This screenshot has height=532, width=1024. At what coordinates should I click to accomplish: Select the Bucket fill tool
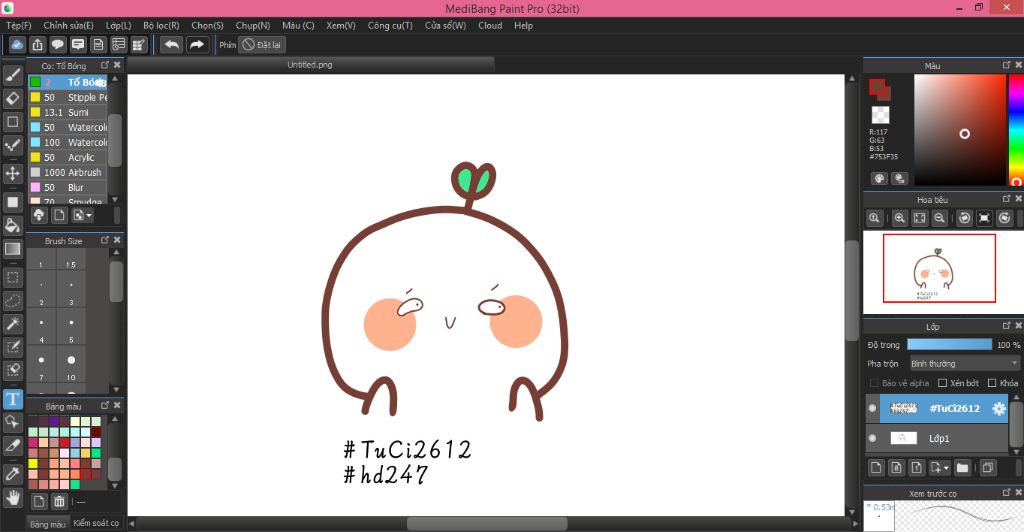pos(12,225)
